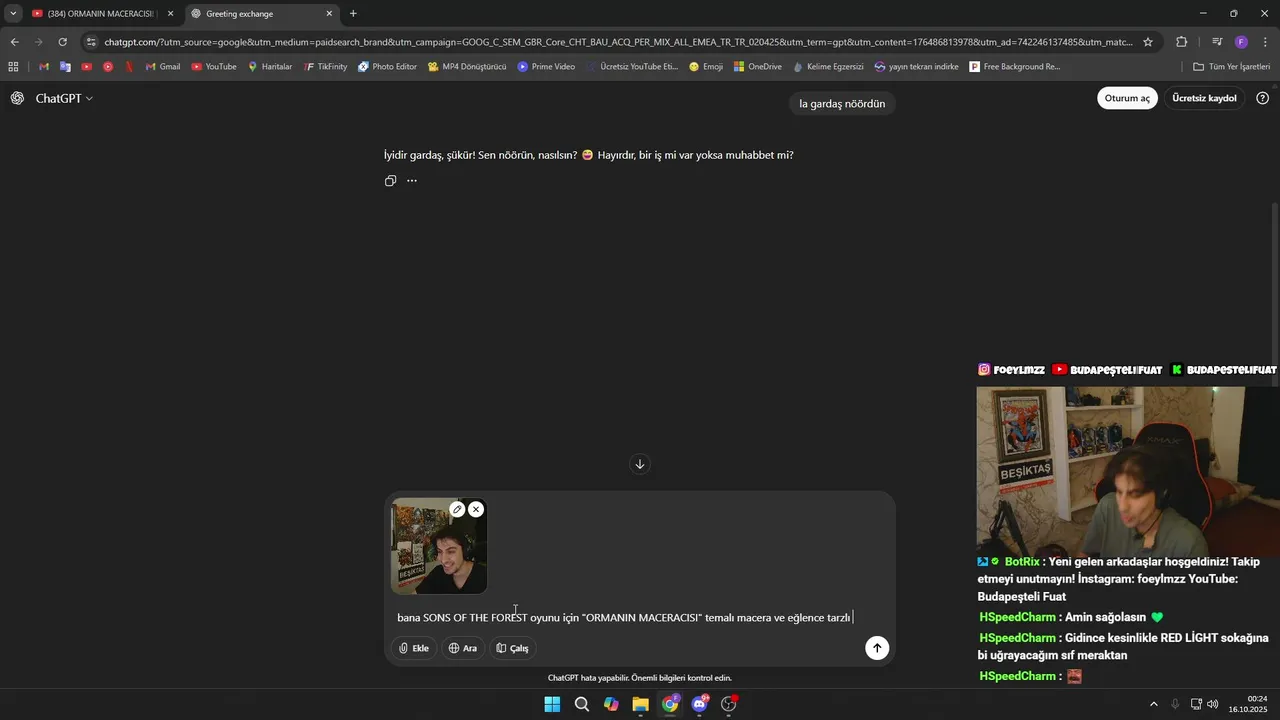The width and height of the screenshot is (1280, 720).
Task: Click the Ekle attach button
Action: pyautogui.click(x=414, y=648)
